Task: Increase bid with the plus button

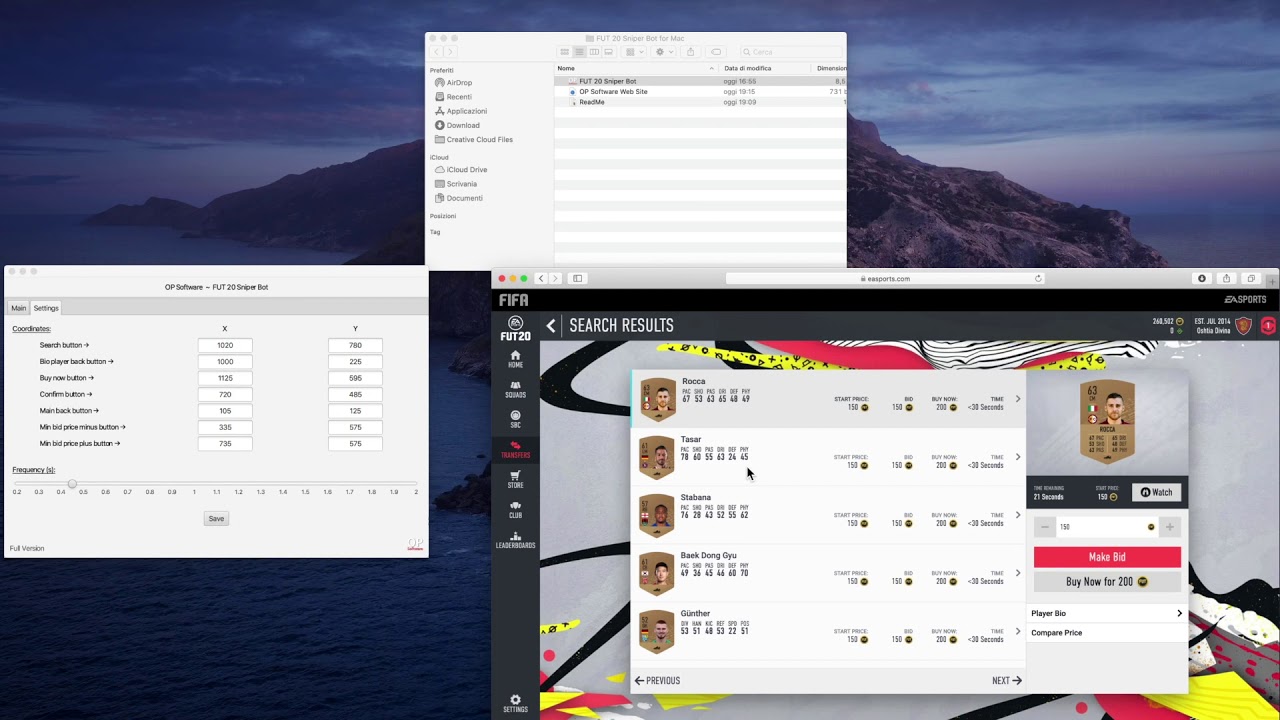Action: coord(1169,527)
